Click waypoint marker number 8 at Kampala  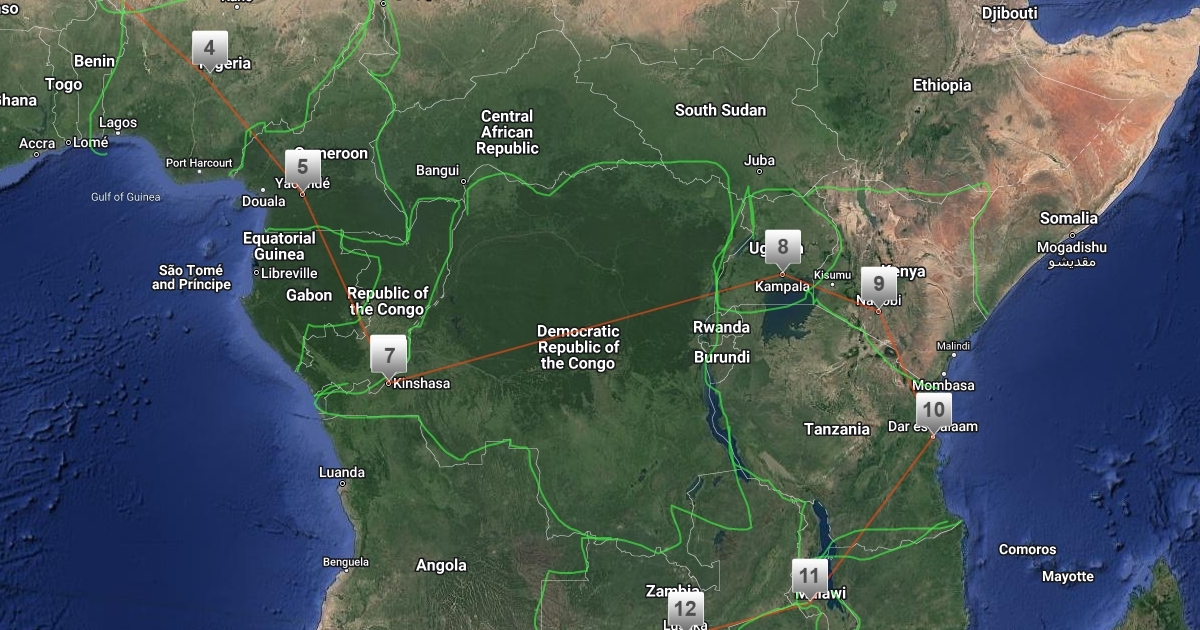click(783, 247)
